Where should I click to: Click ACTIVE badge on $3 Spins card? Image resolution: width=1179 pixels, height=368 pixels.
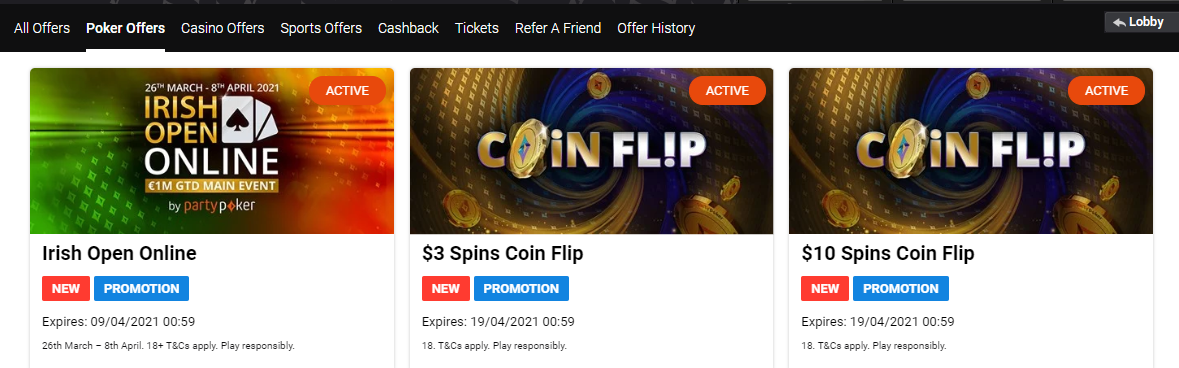(727, 91)
